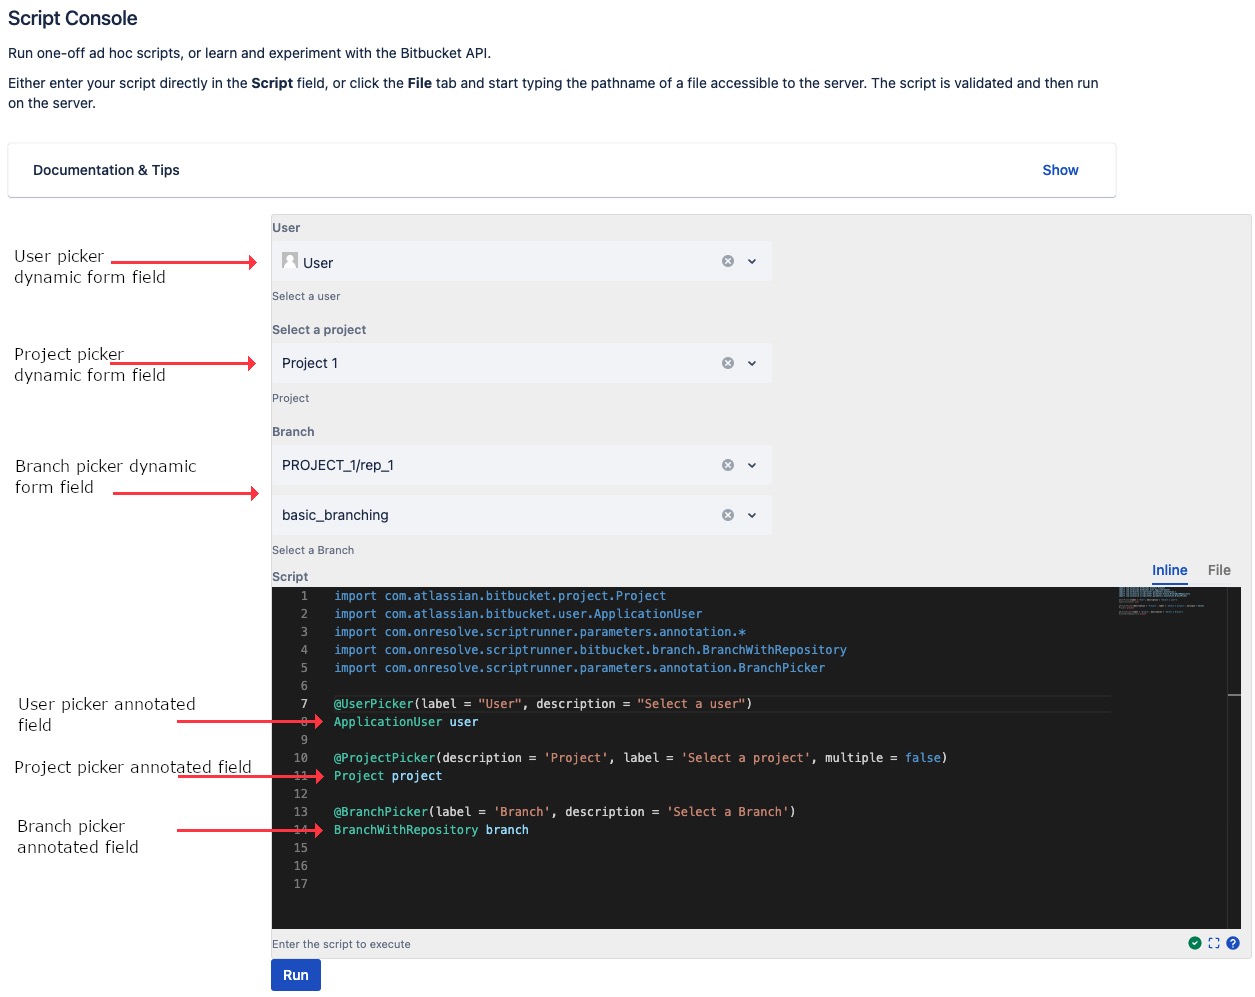1255x997 pixels.
Task: Open the script editor help icon
Action: pos(1233,943)
